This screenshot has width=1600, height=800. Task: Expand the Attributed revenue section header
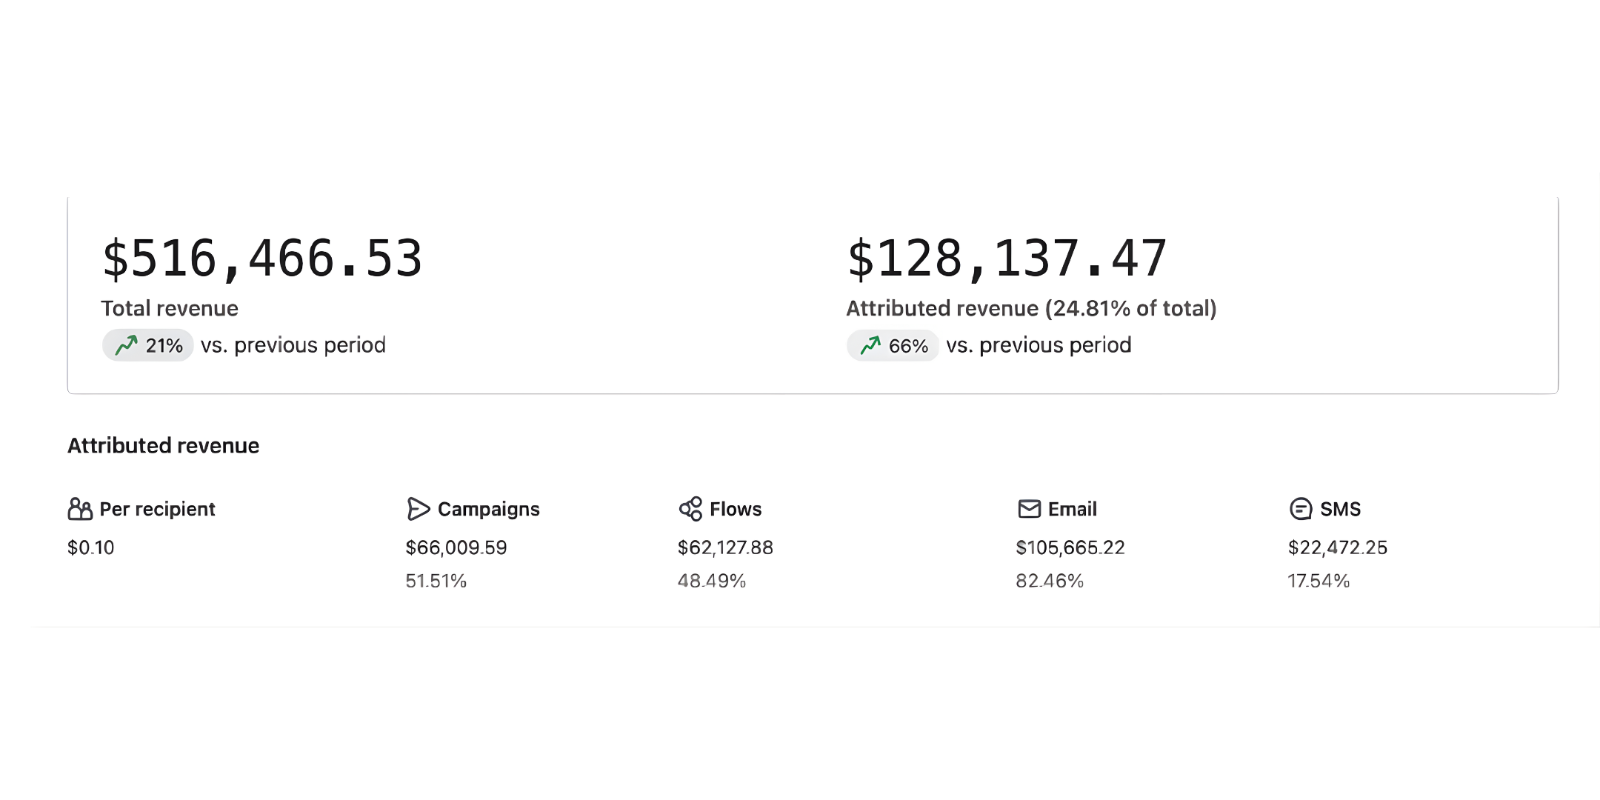point(163,445)
